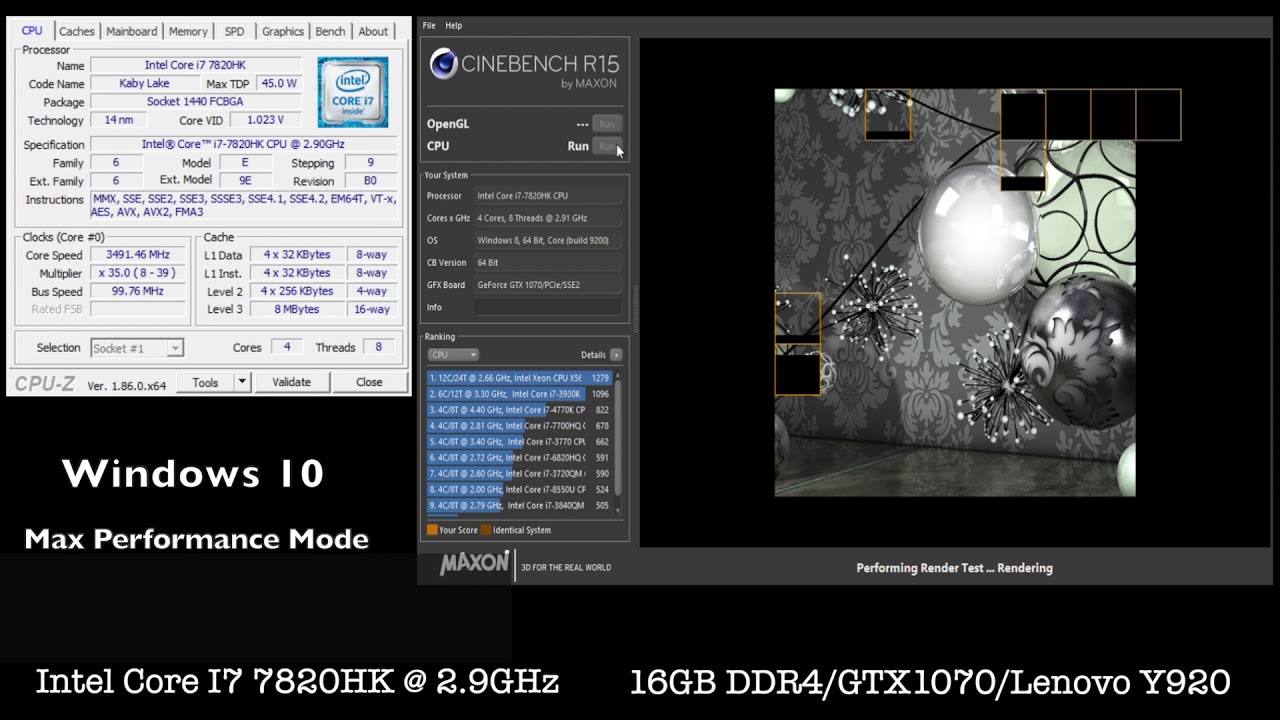Click the orange Your Score legend swatch
1280x720 pixels.
point(432,530)
